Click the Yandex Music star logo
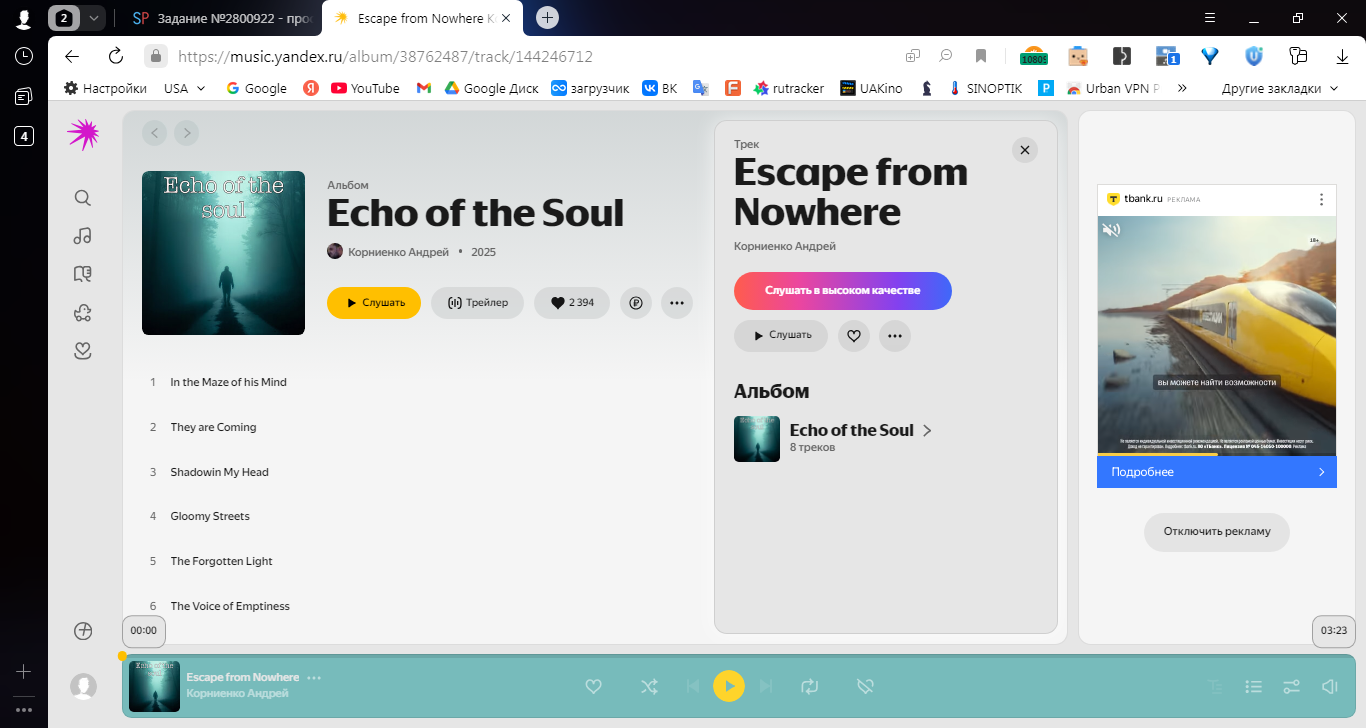Screen dimensions: 1366x728 [x=83, y=134]
